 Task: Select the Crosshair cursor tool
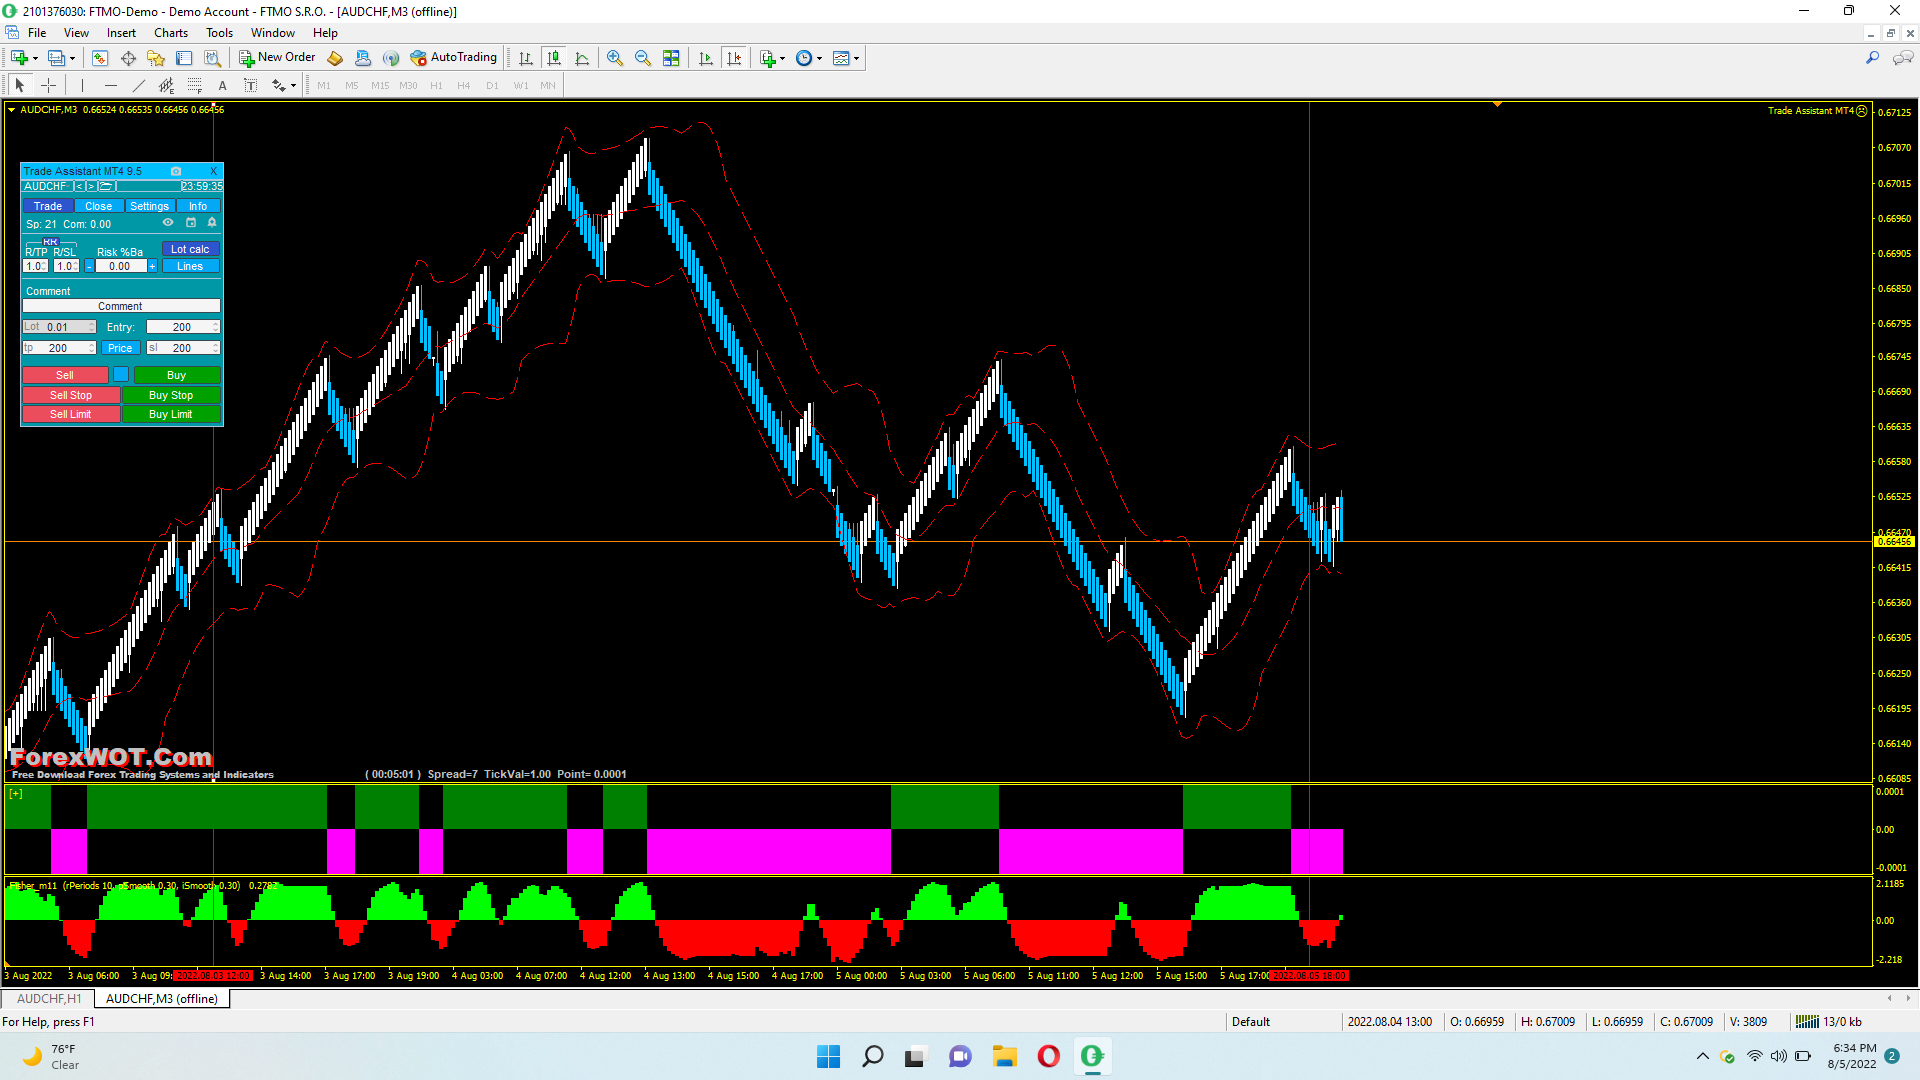48,85
